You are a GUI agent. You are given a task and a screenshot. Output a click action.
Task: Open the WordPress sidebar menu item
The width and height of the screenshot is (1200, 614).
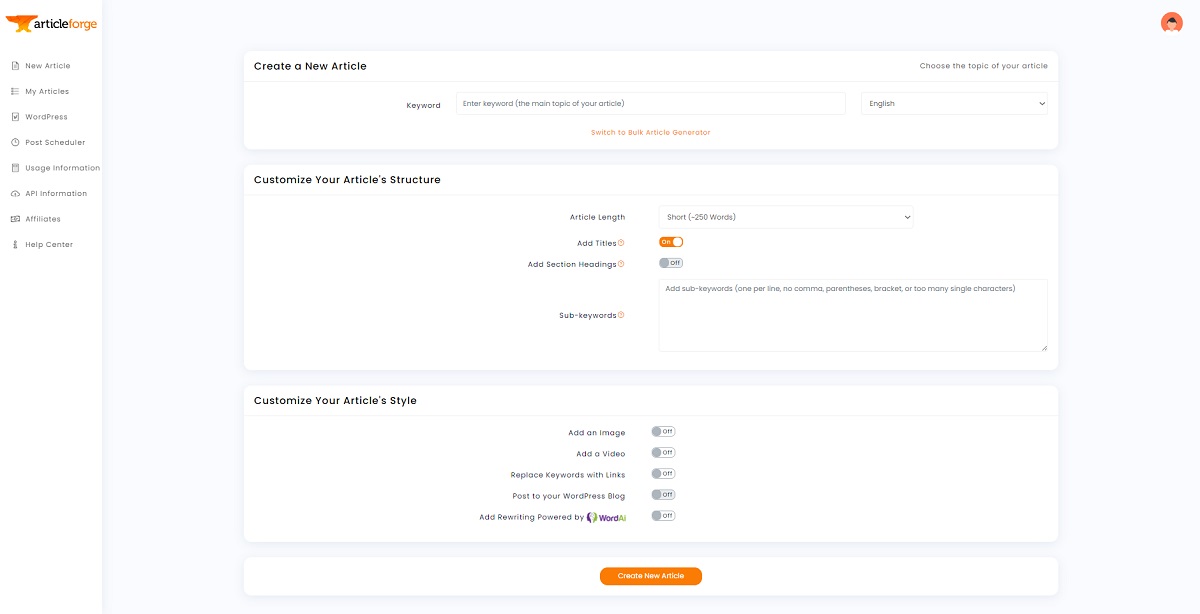point(47,117)
